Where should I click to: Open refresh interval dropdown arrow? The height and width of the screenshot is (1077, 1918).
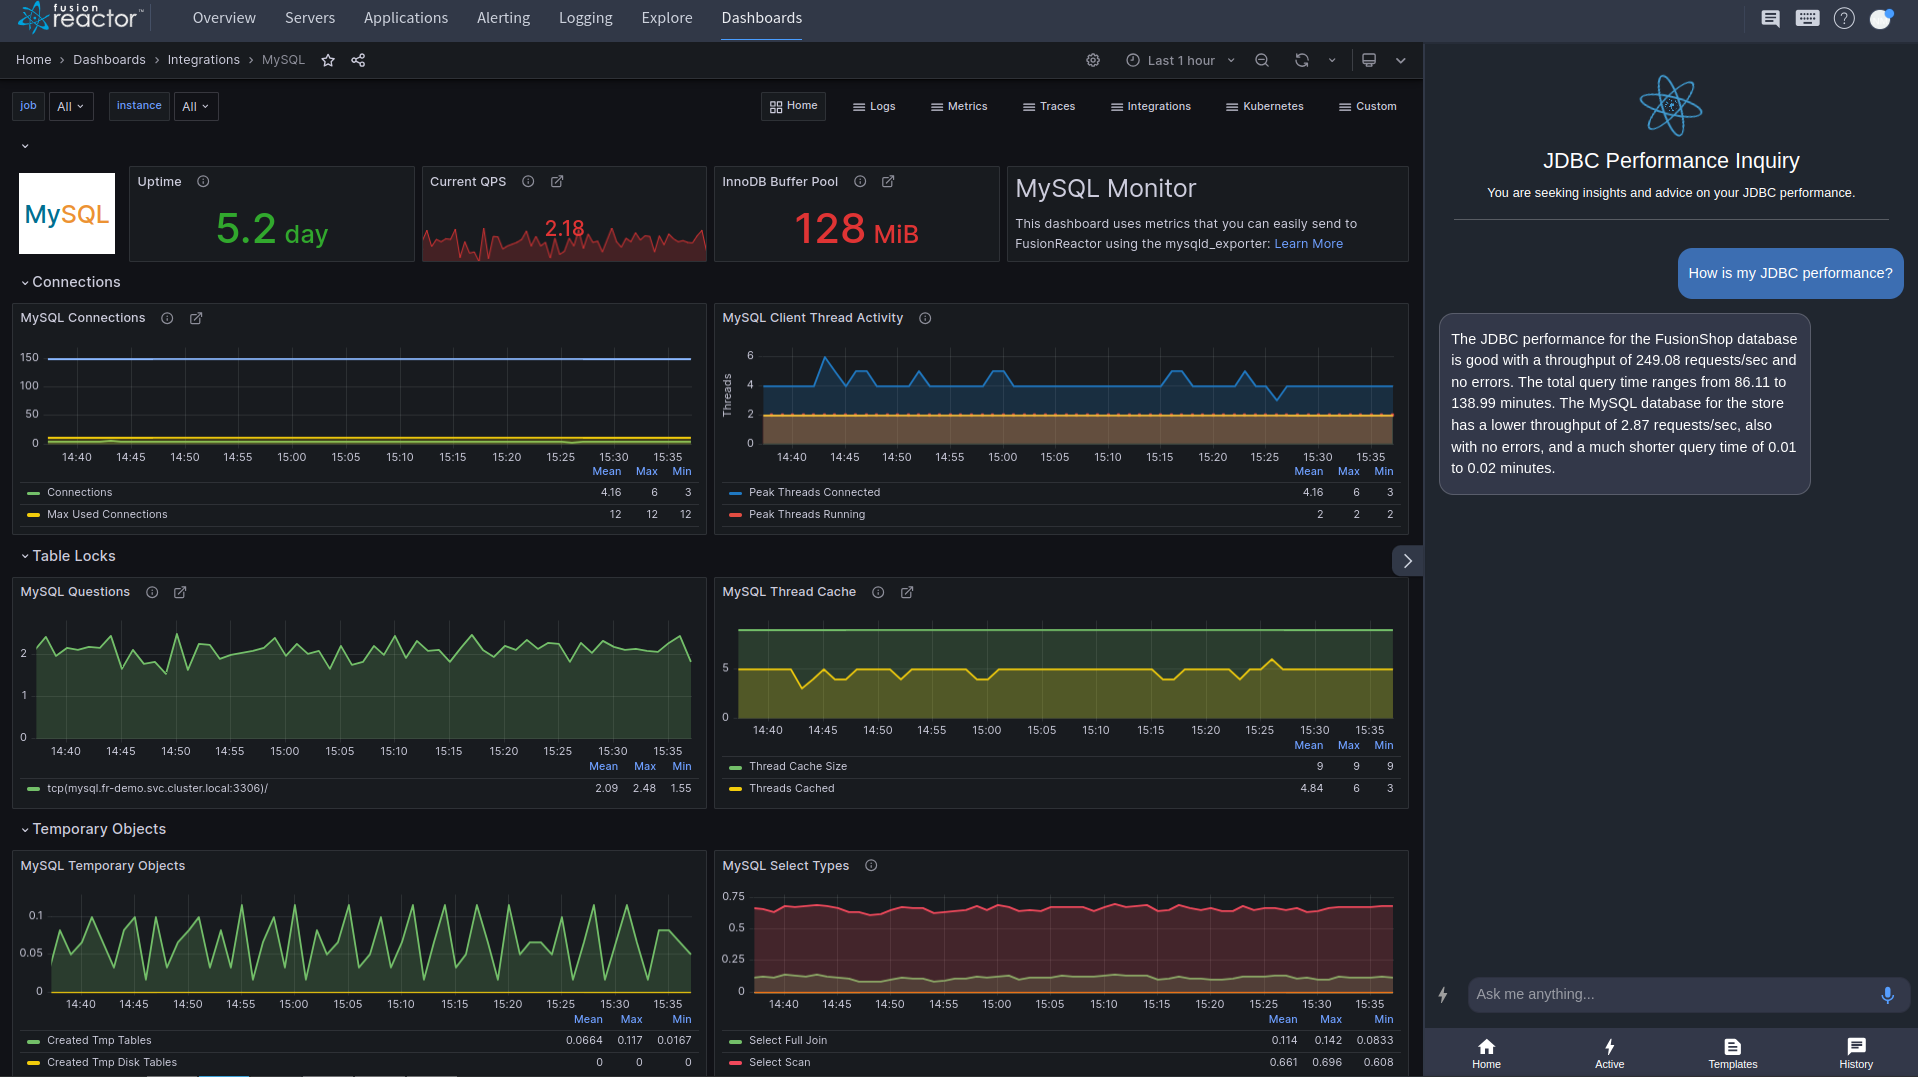pyautogui.click(x=1332, y=60)
